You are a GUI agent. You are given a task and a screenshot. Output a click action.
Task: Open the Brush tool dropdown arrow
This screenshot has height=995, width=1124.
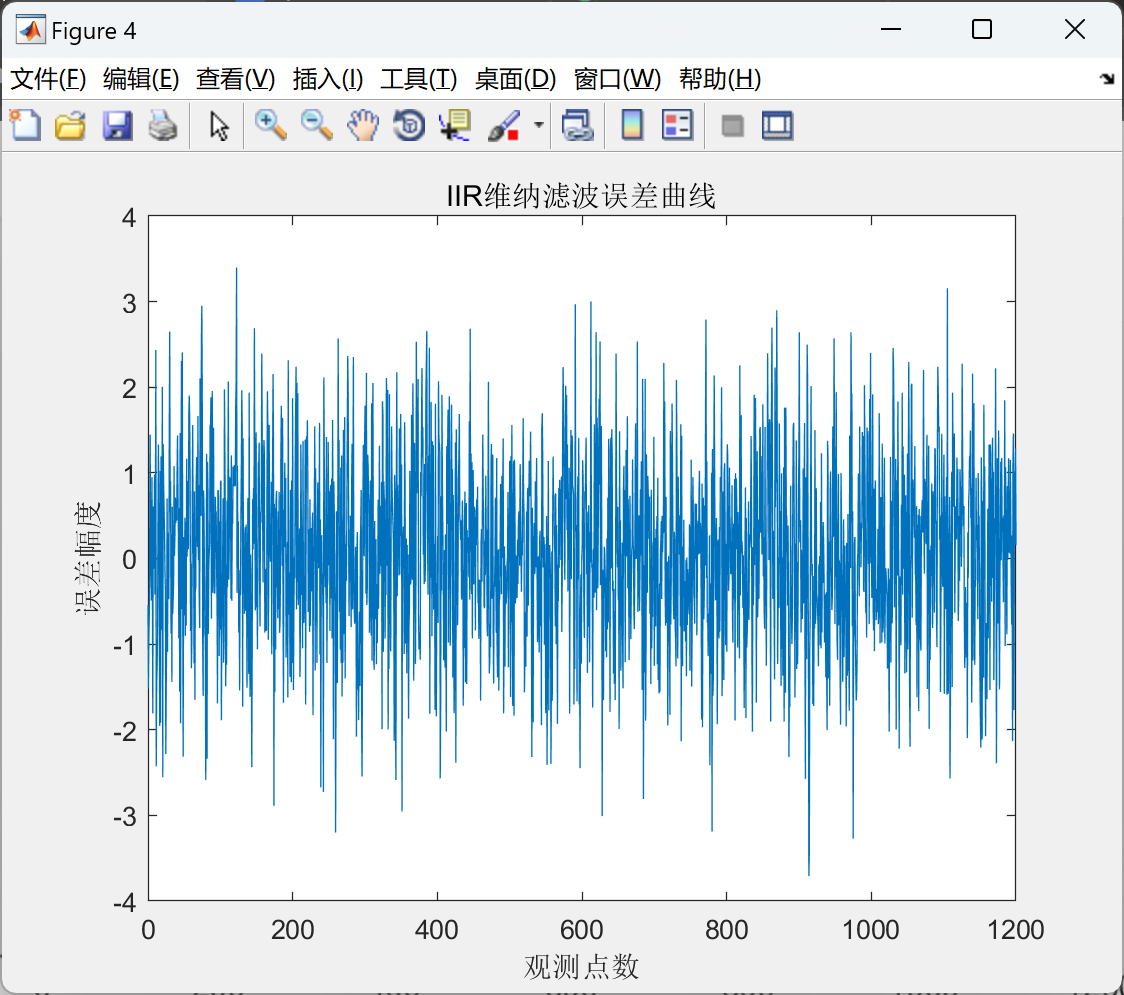click(x=537, y=125)
